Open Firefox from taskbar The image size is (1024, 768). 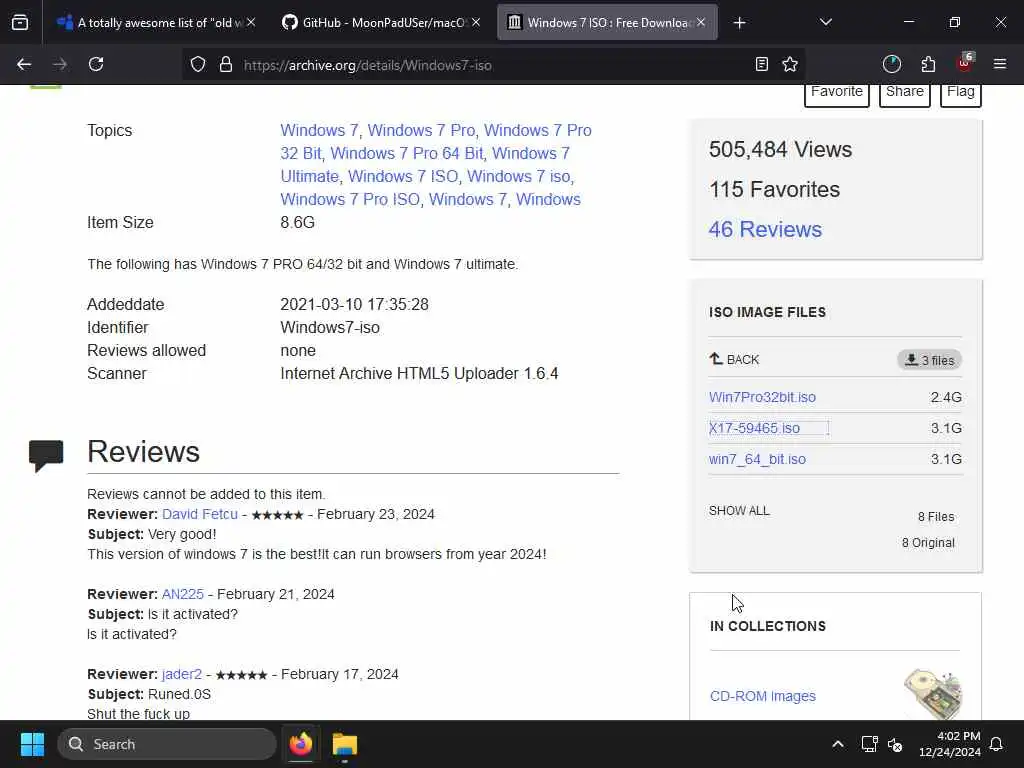301,744
